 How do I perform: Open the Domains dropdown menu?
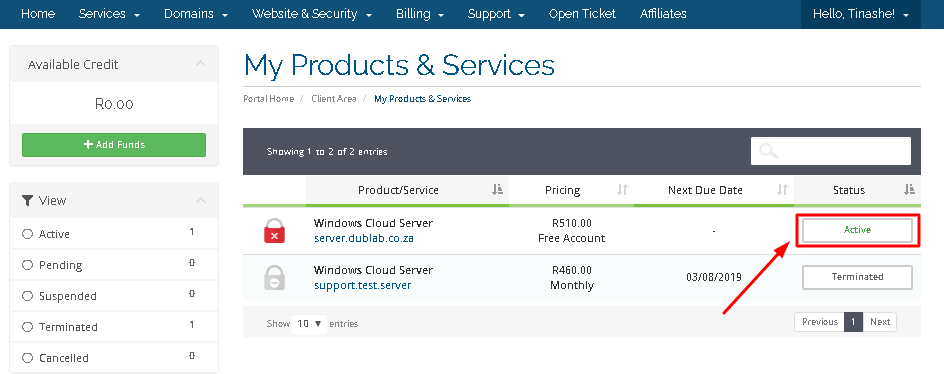(196, 14)
